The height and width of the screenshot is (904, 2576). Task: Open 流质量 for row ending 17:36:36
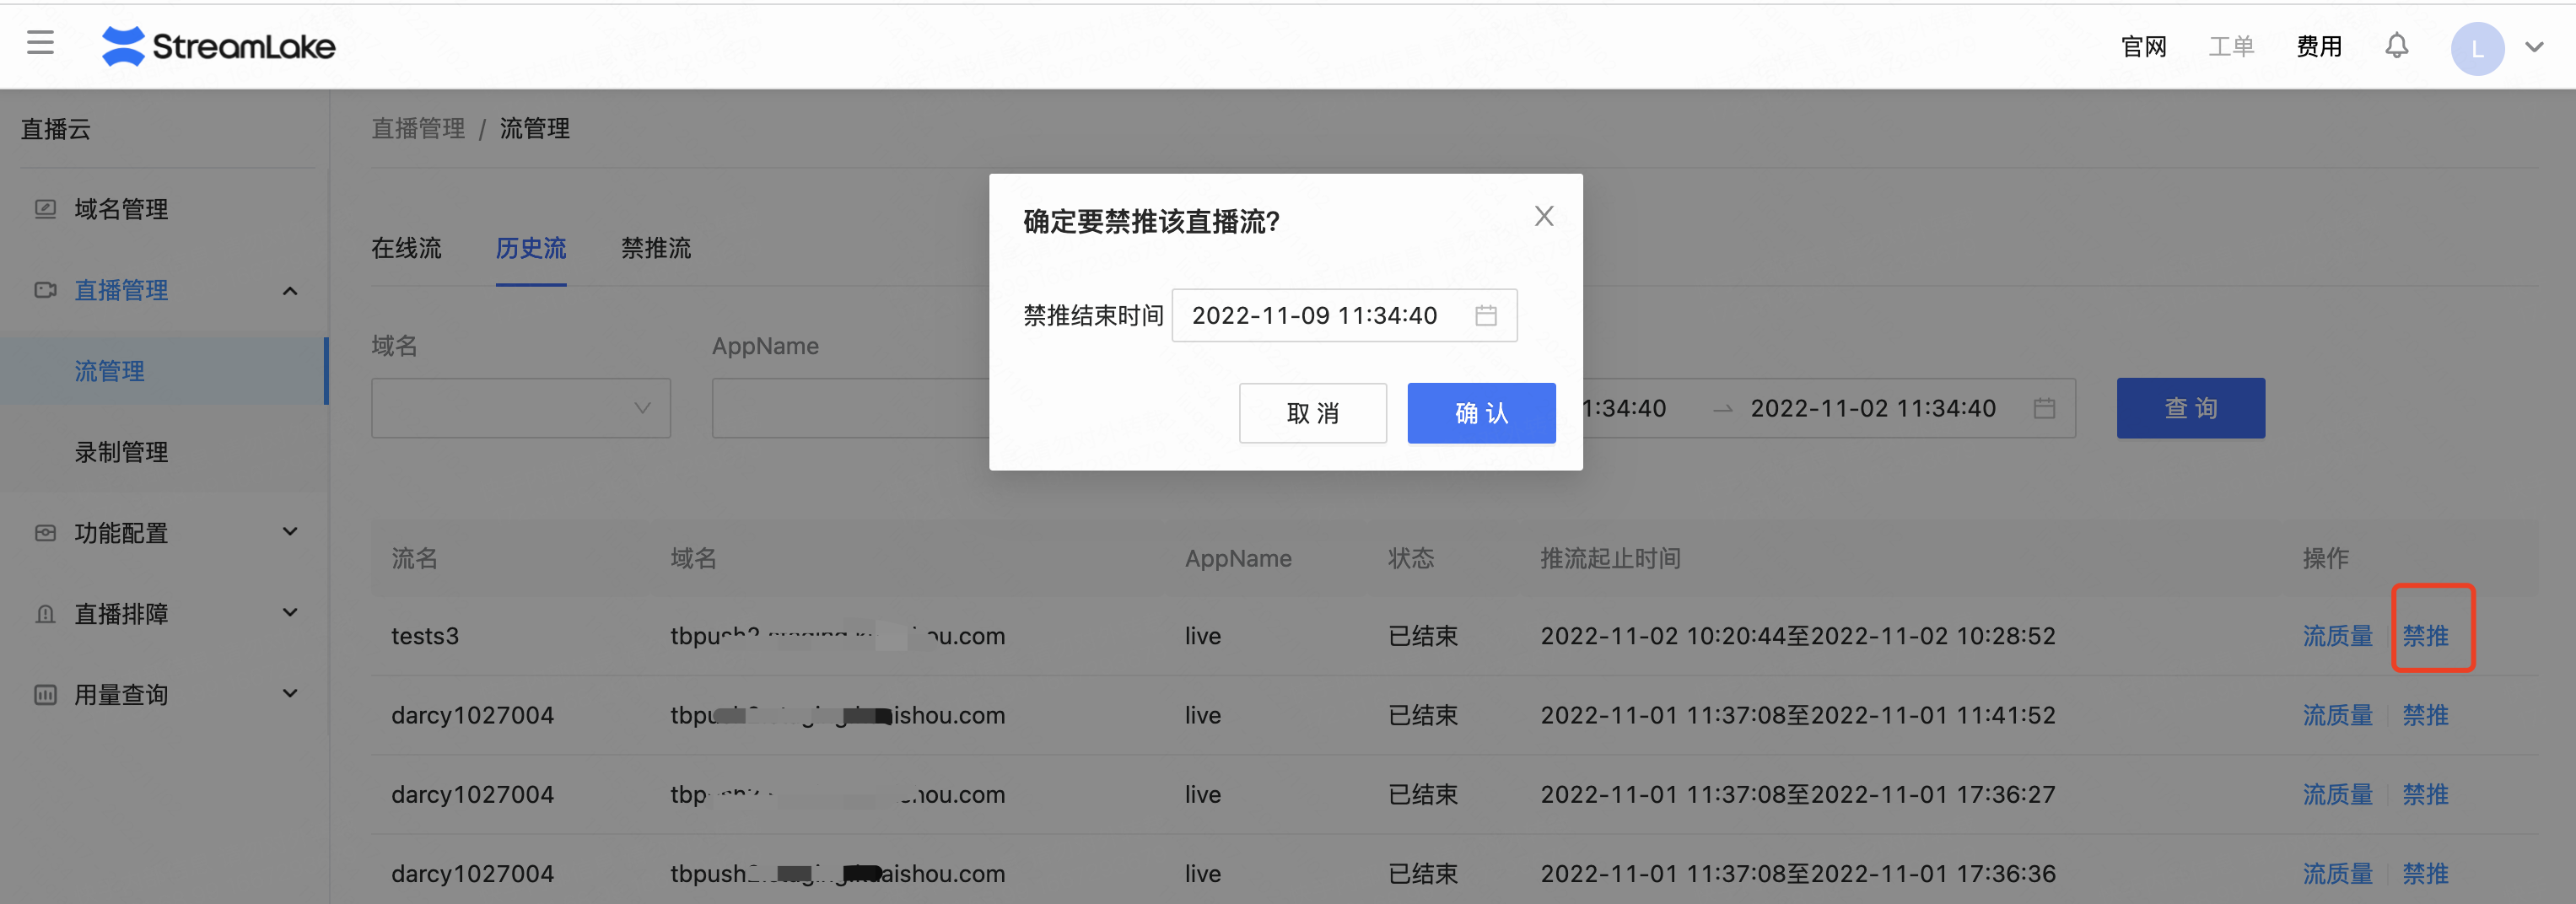point(2337,873)
